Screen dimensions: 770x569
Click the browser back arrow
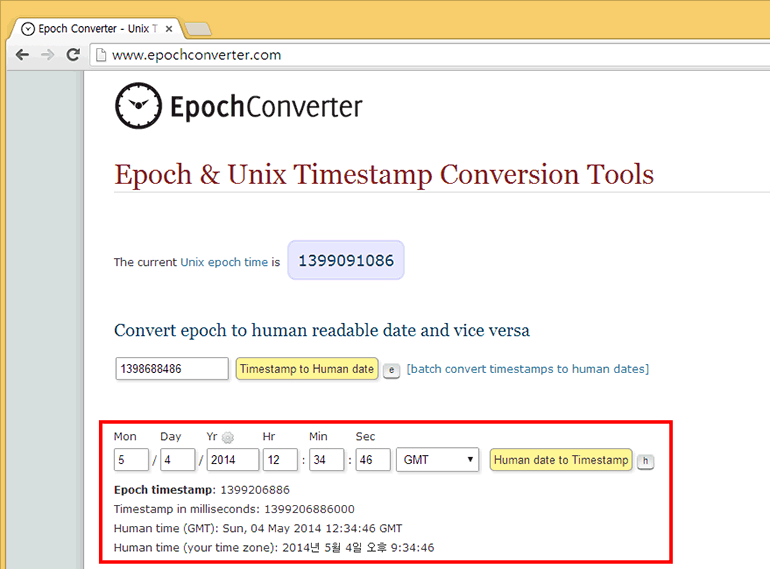tap(22, 55)
